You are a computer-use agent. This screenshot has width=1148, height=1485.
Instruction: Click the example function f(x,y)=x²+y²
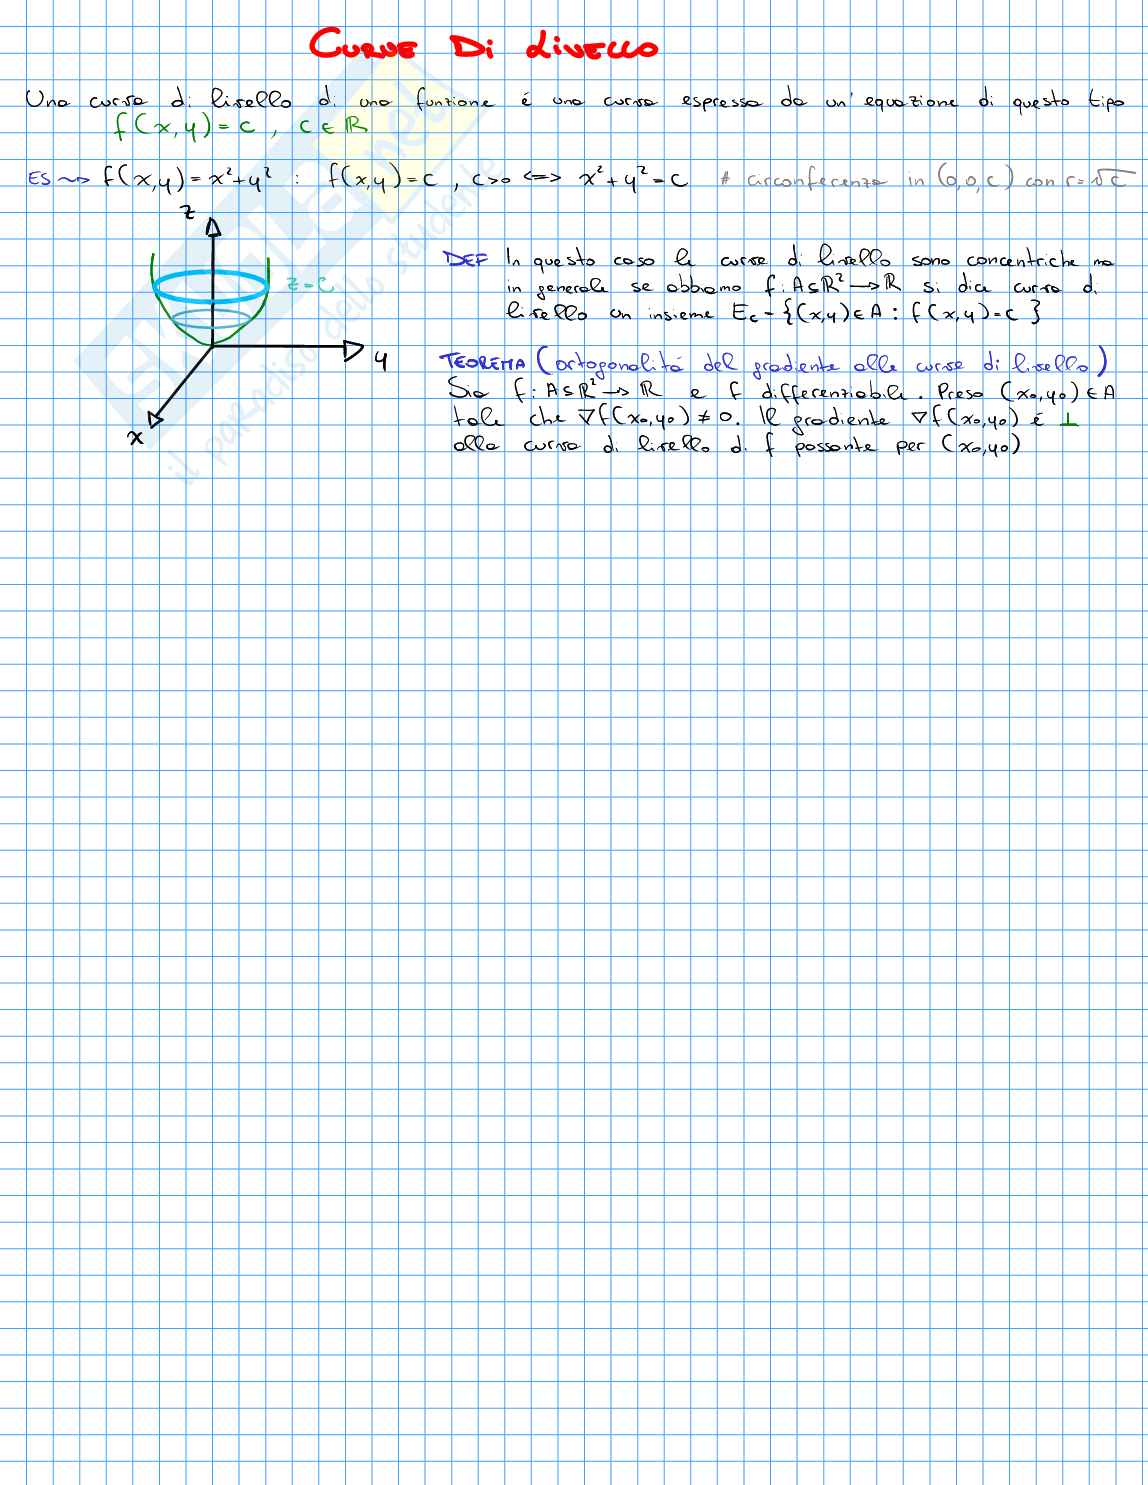click(x=187, y=180)
